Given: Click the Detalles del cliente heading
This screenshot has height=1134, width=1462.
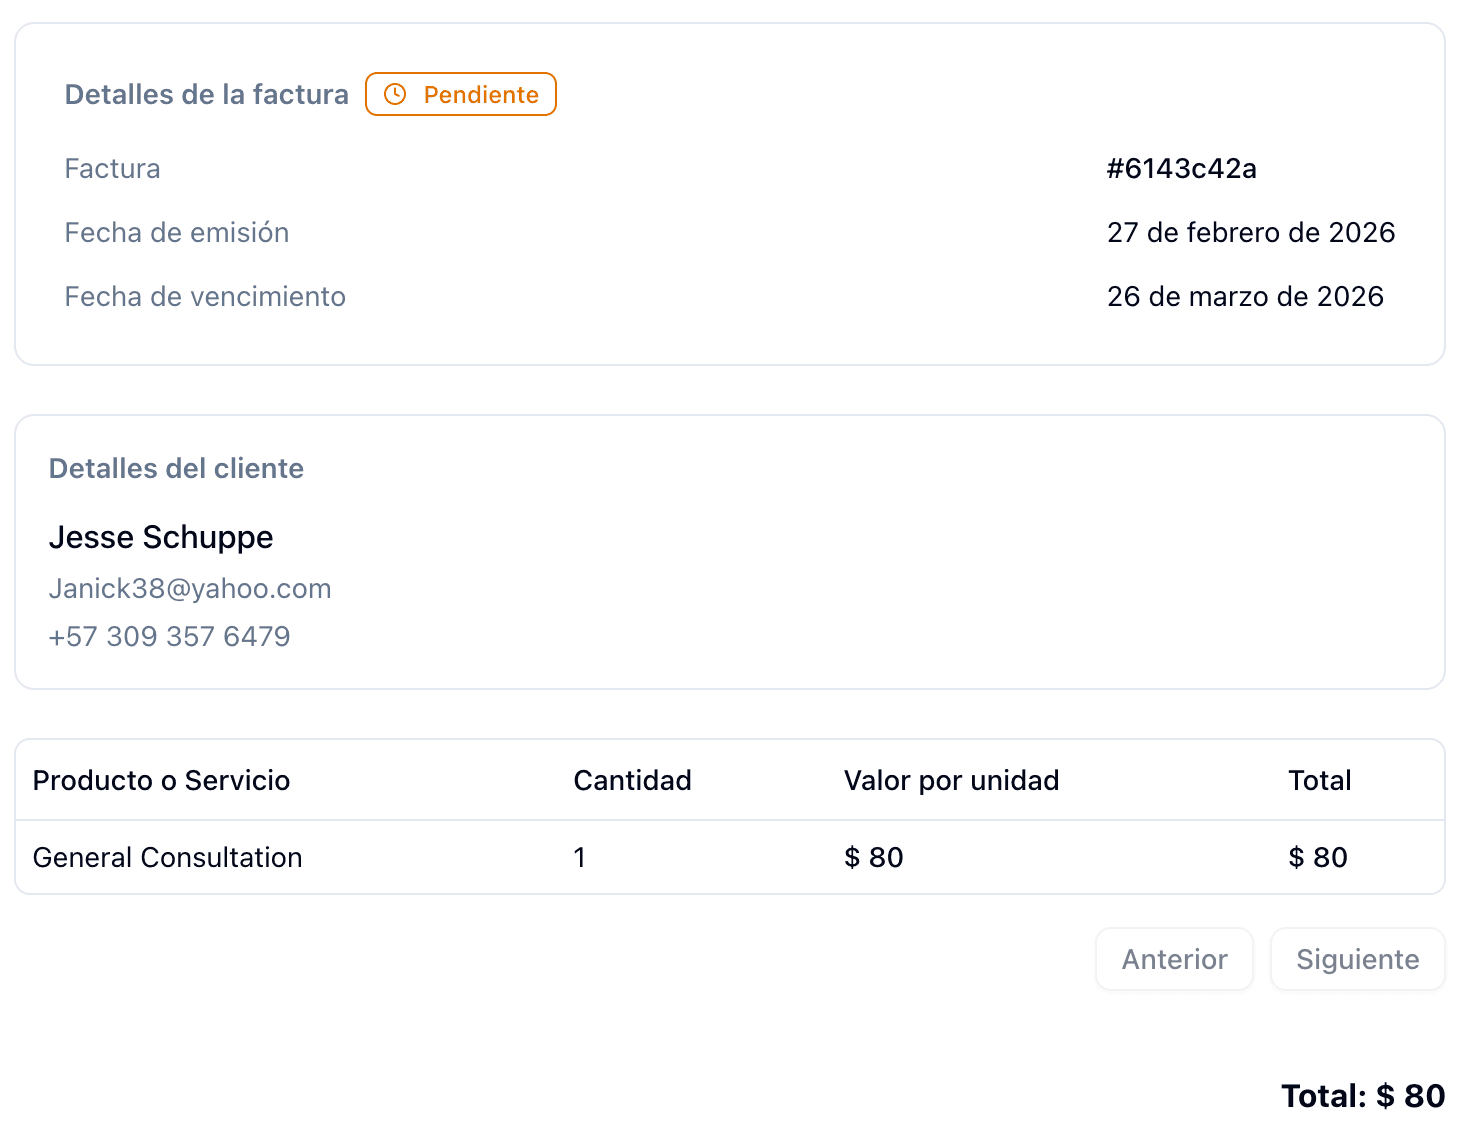Looking at the screenshot, I should coord(177,469).
